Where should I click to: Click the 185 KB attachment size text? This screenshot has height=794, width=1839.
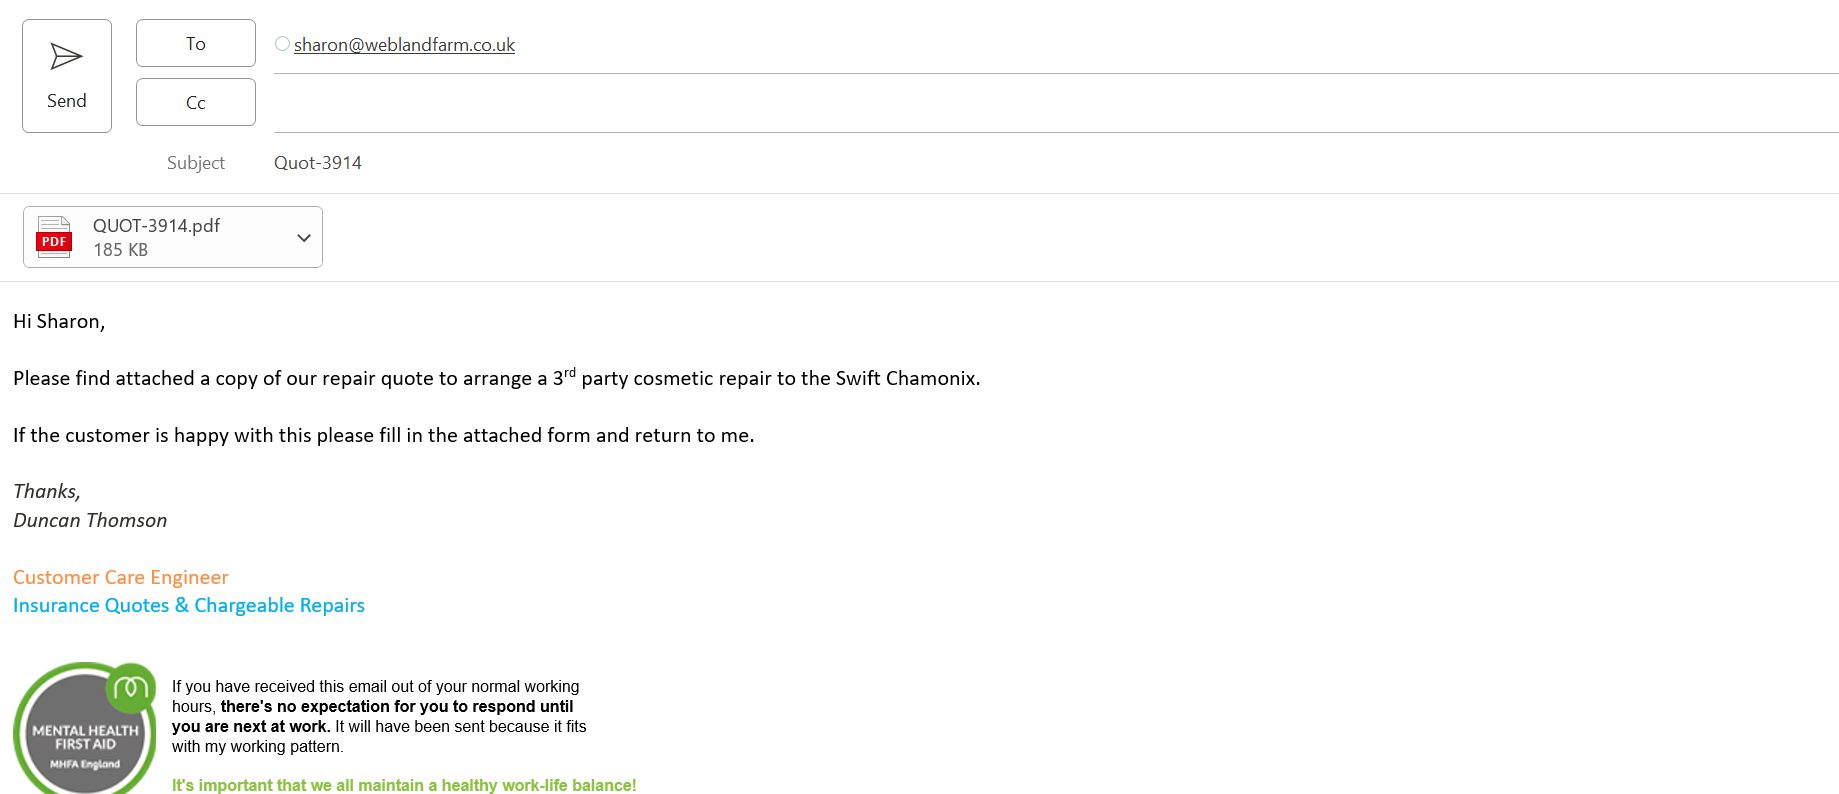click(120, 250)
